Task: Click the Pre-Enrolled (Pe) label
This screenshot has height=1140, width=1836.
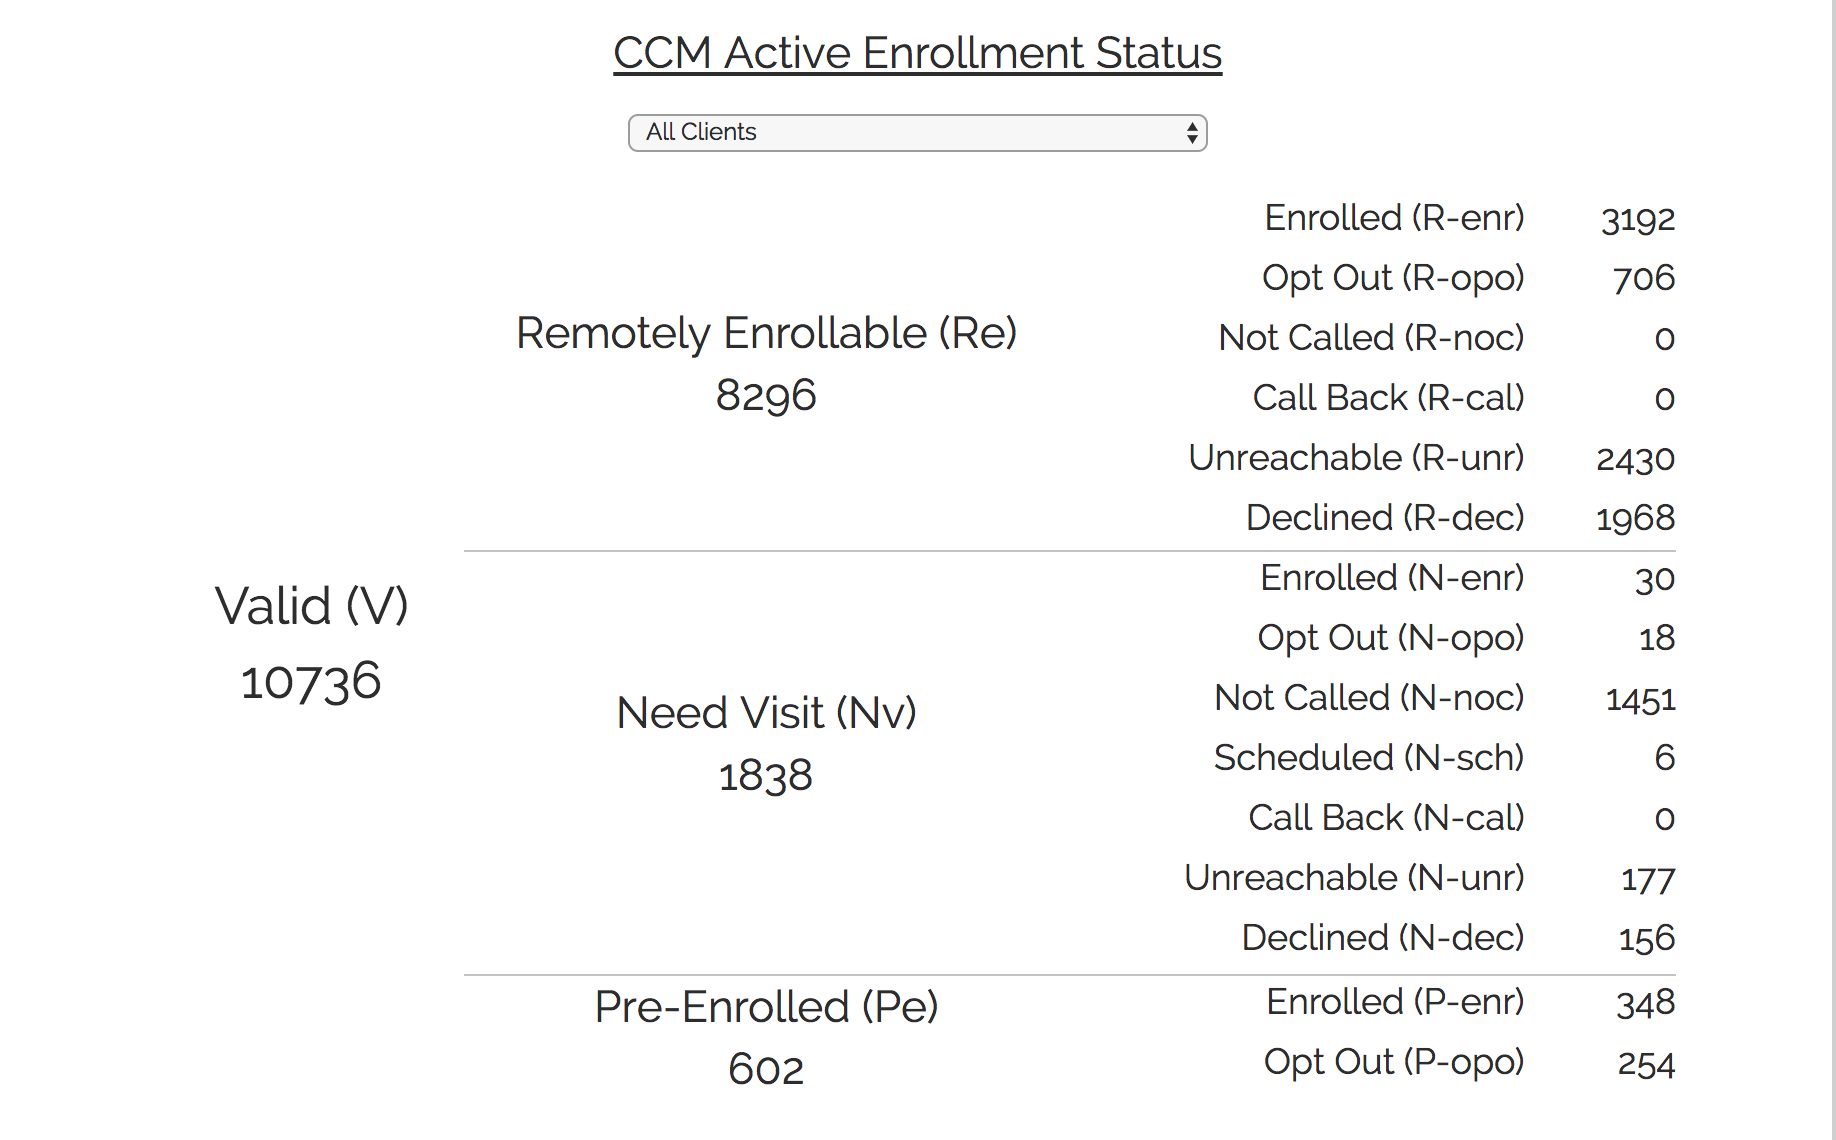Action: pyautogui.click(x=766, y=1007)
